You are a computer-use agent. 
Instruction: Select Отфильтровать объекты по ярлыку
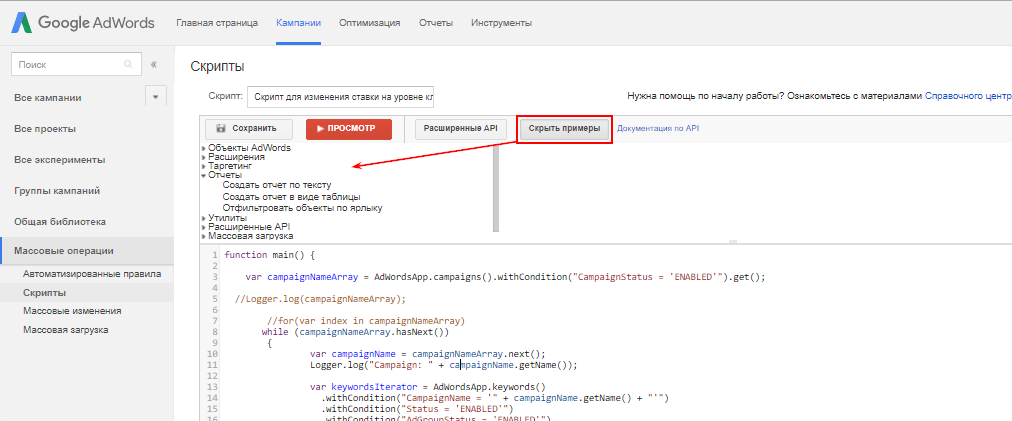303,208
